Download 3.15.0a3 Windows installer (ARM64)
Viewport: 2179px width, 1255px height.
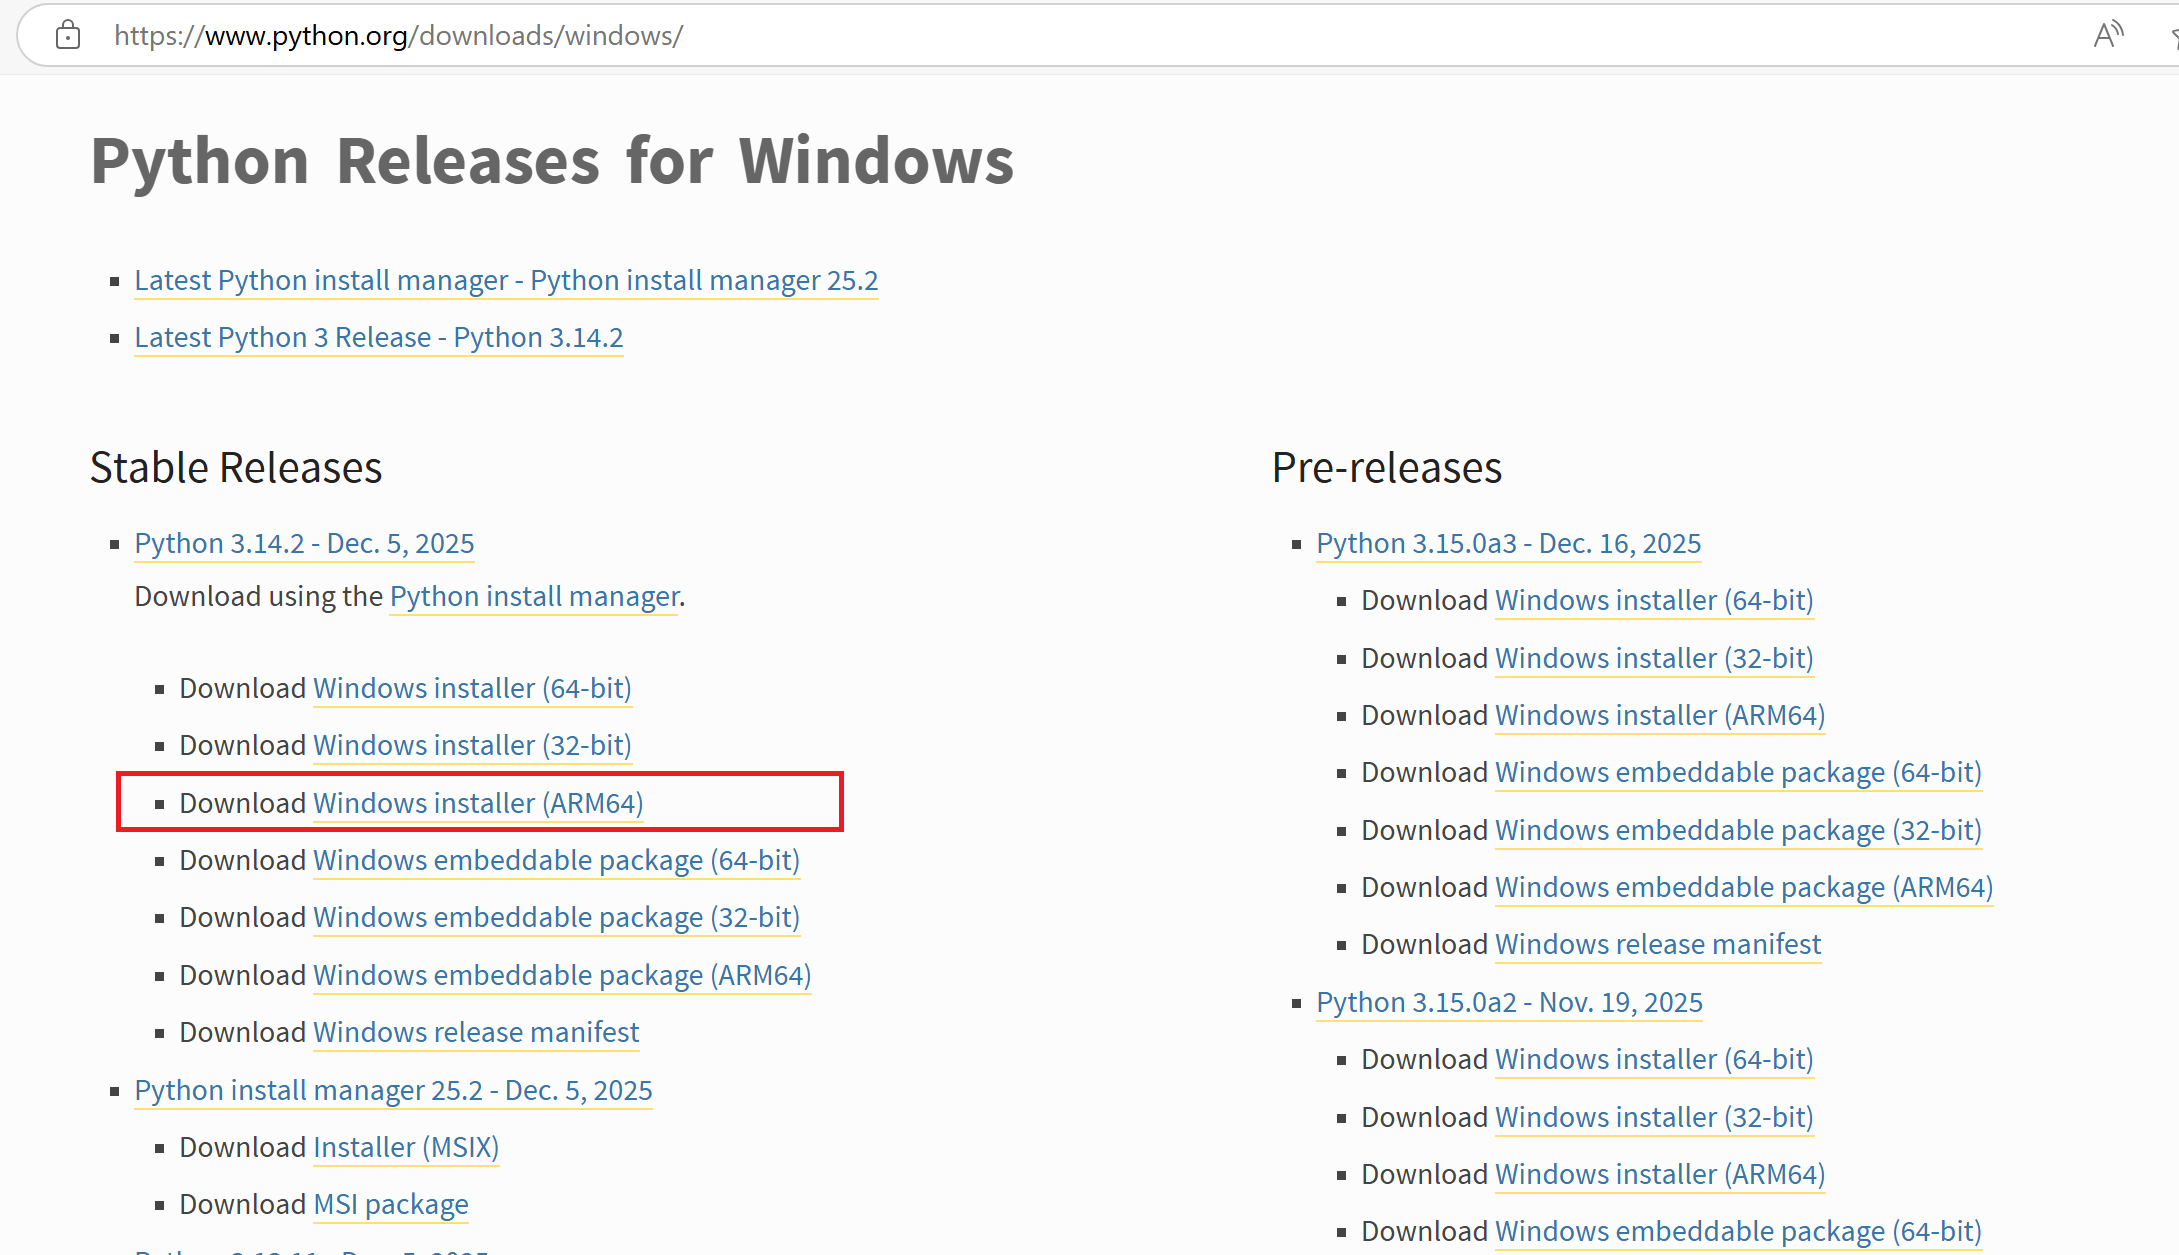click(1660, 715)
